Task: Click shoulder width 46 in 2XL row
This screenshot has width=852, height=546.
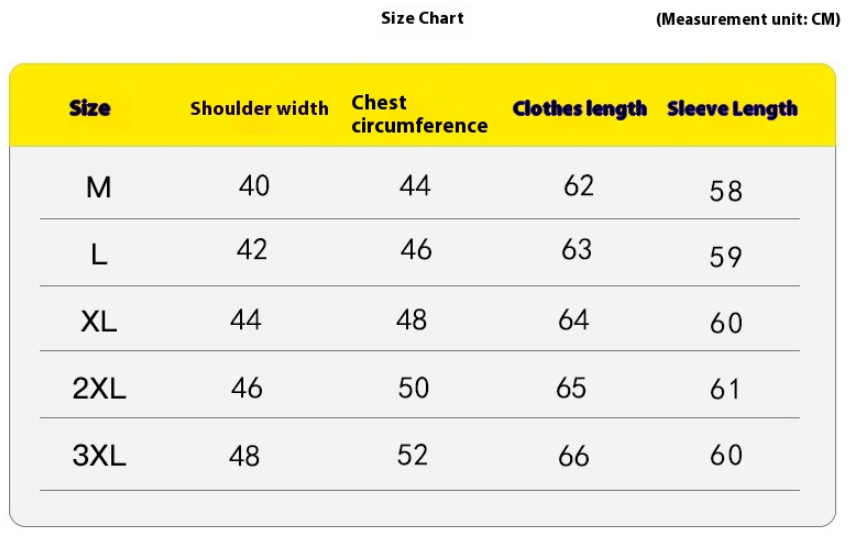Action: click(x=247, y=388)
